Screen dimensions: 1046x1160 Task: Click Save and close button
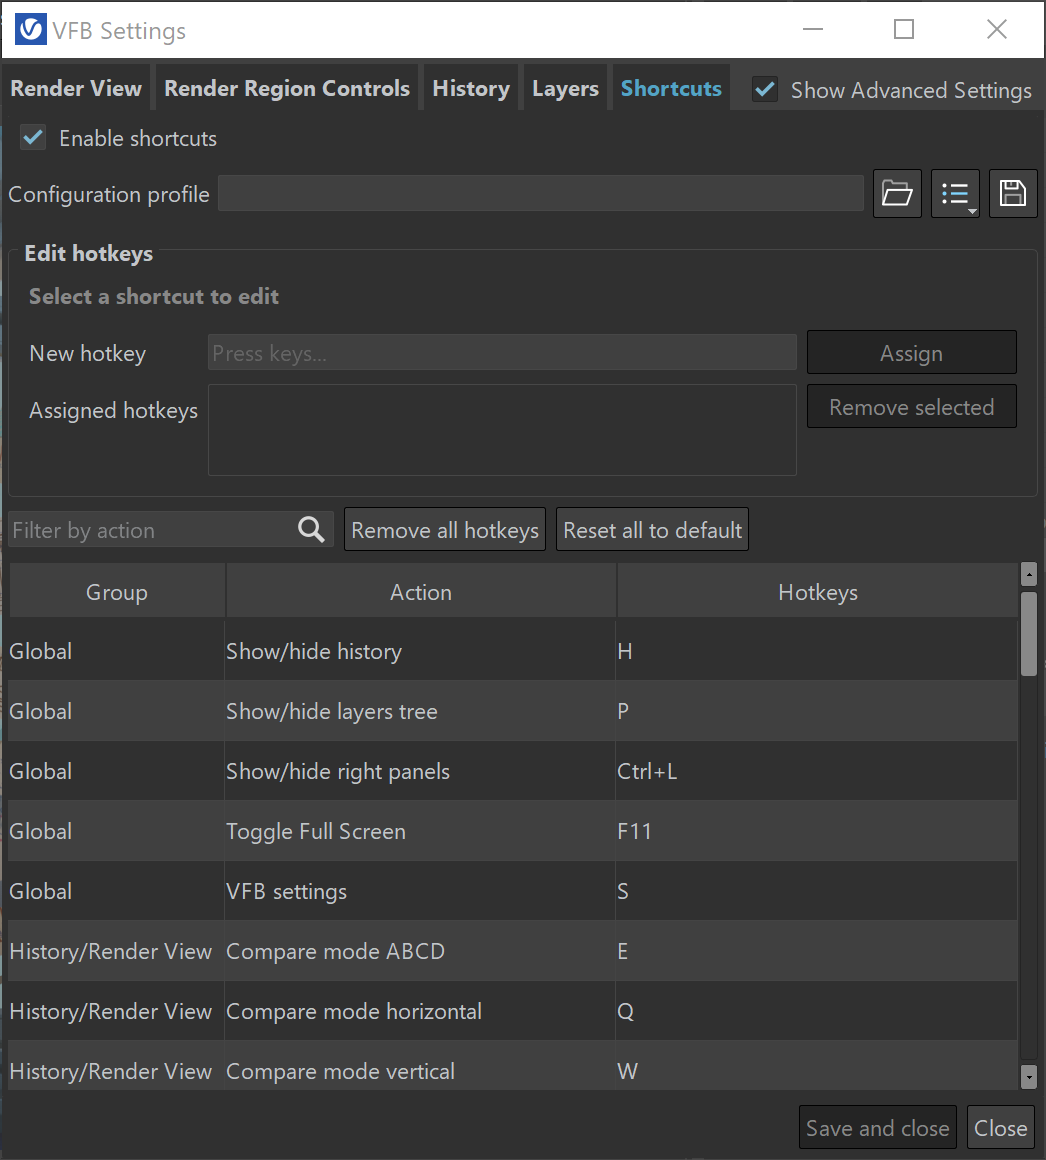(877, 1127)
